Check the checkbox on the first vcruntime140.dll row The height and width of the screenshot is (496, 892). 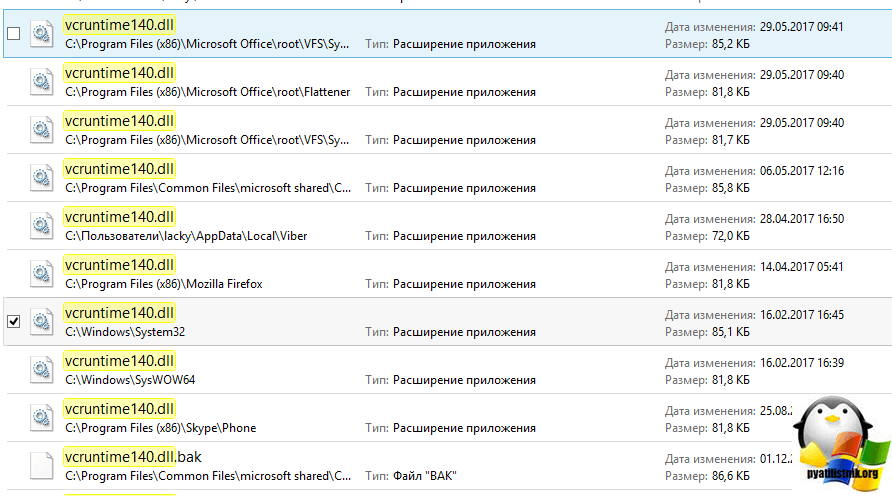click(x=13, y=33)
